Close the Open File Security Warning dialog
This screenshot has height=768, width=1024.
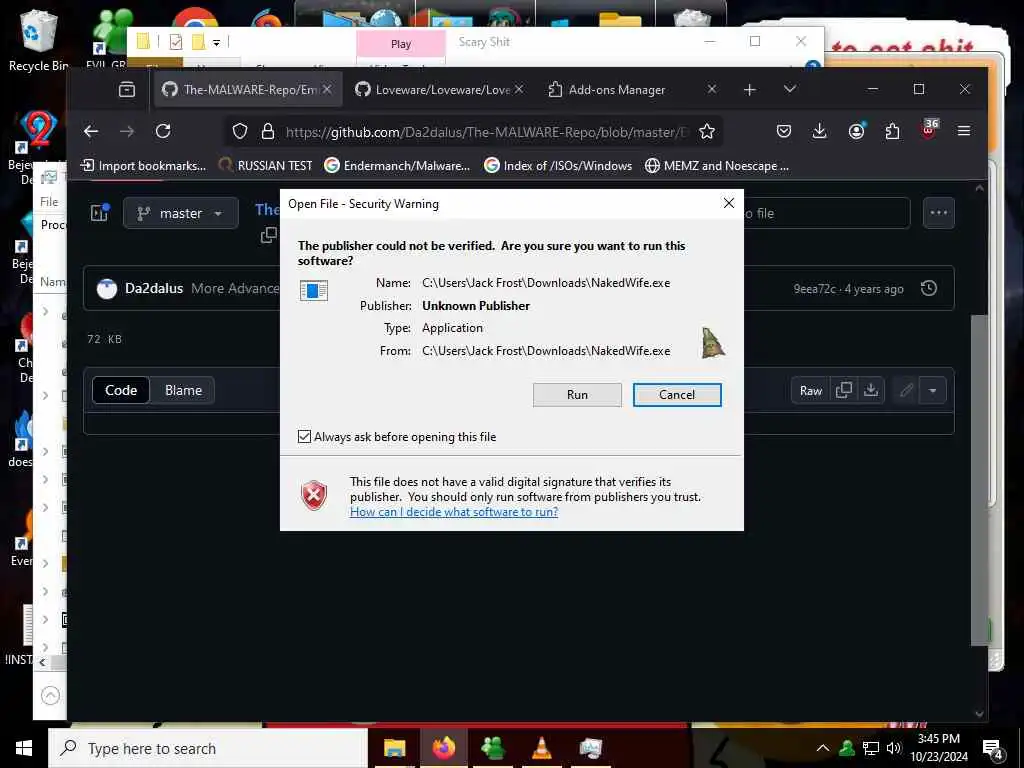729,203
